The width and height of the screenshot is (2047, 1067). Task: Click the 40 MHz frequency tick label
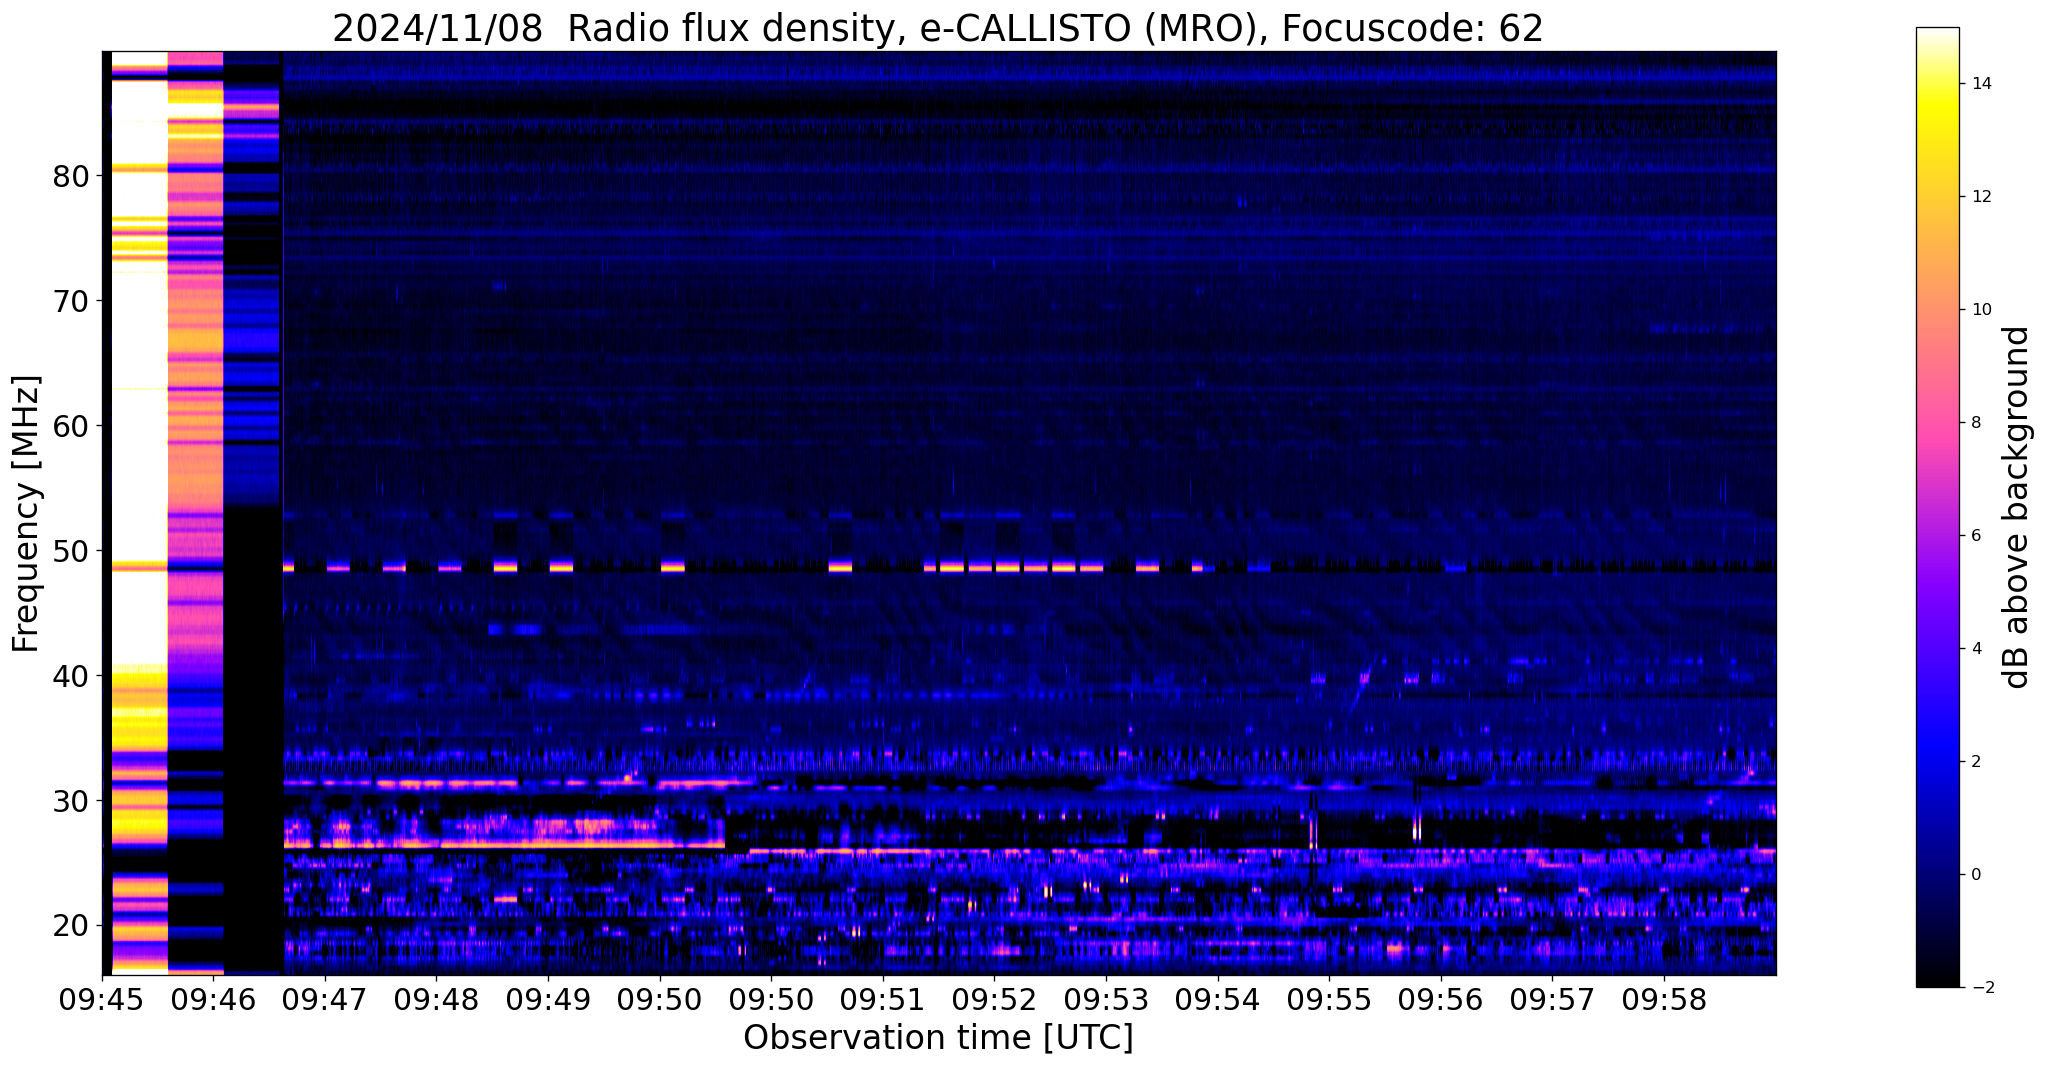click(71, 677)
